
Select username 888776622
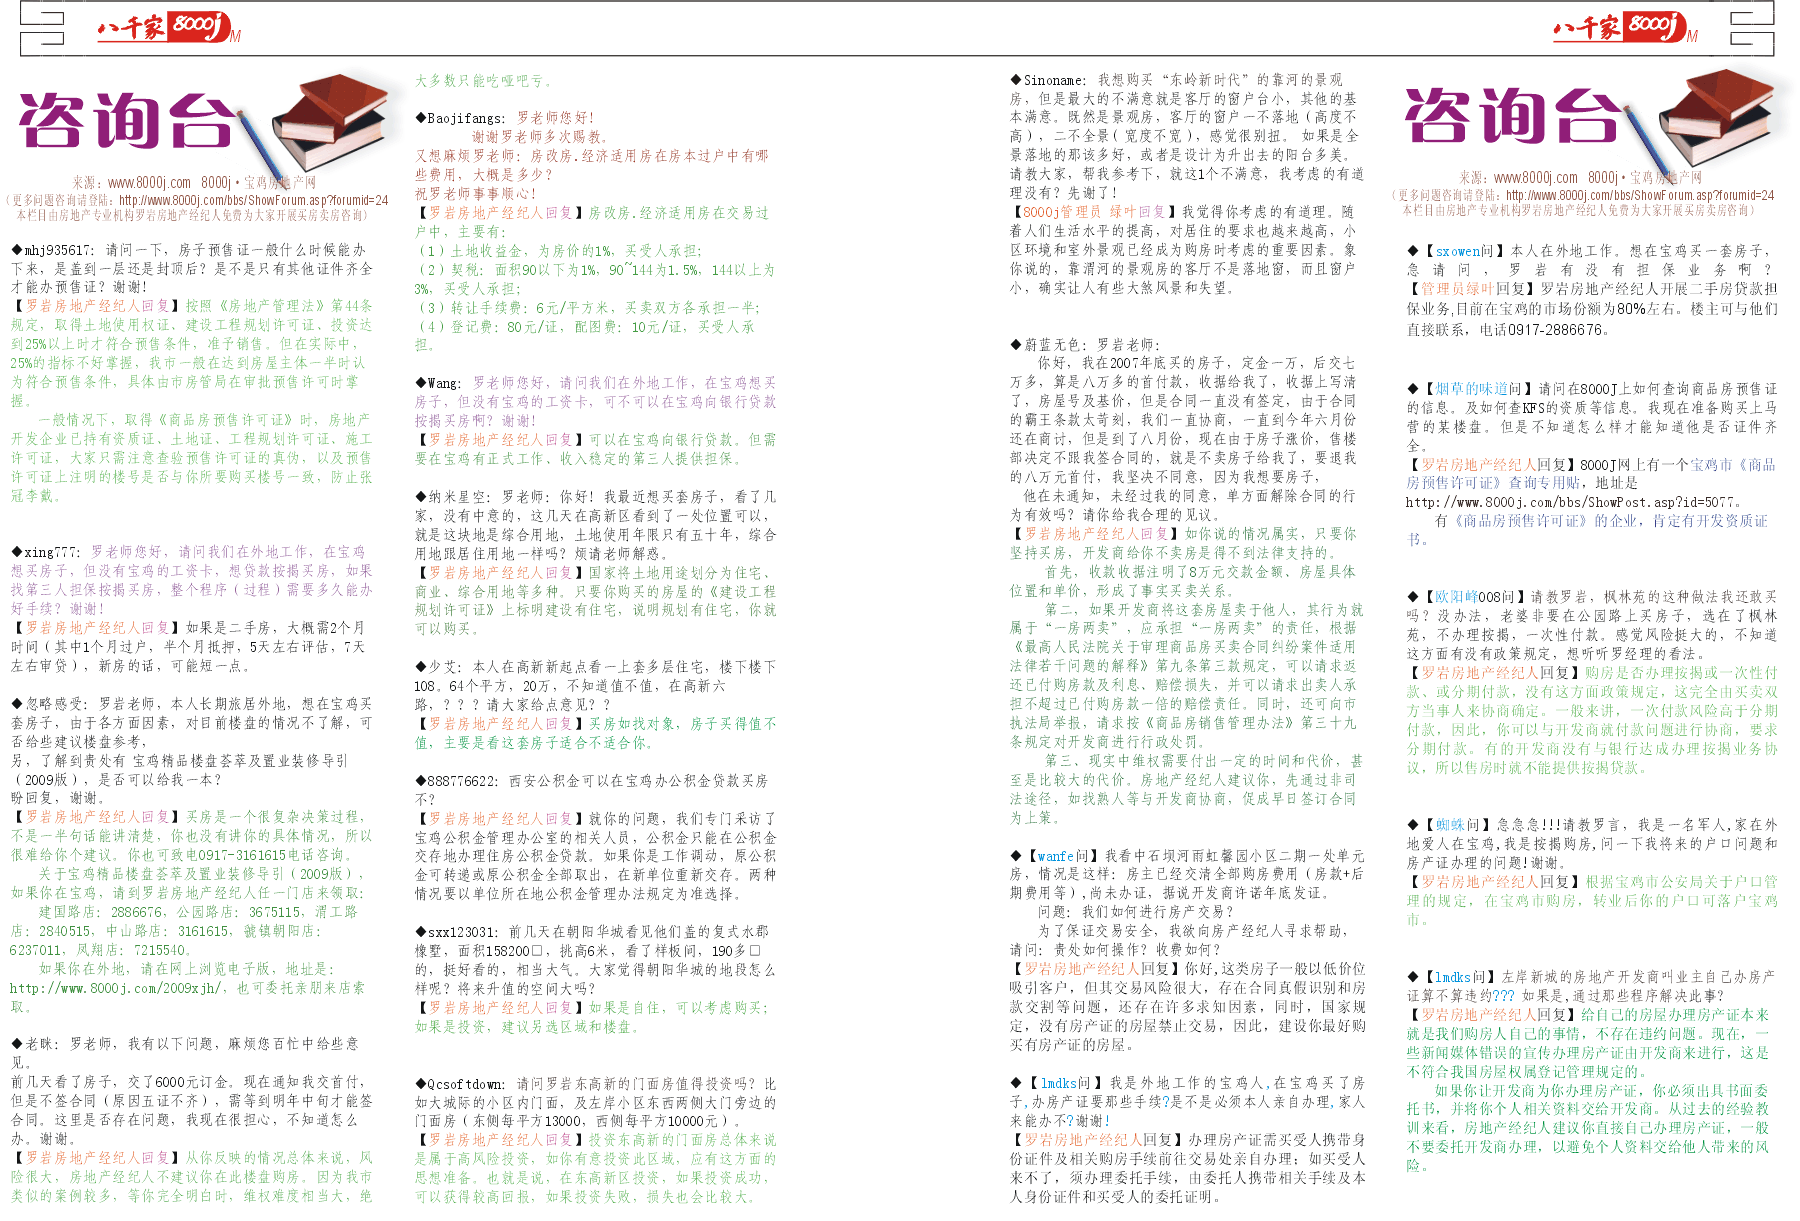(x=462, y=781)
